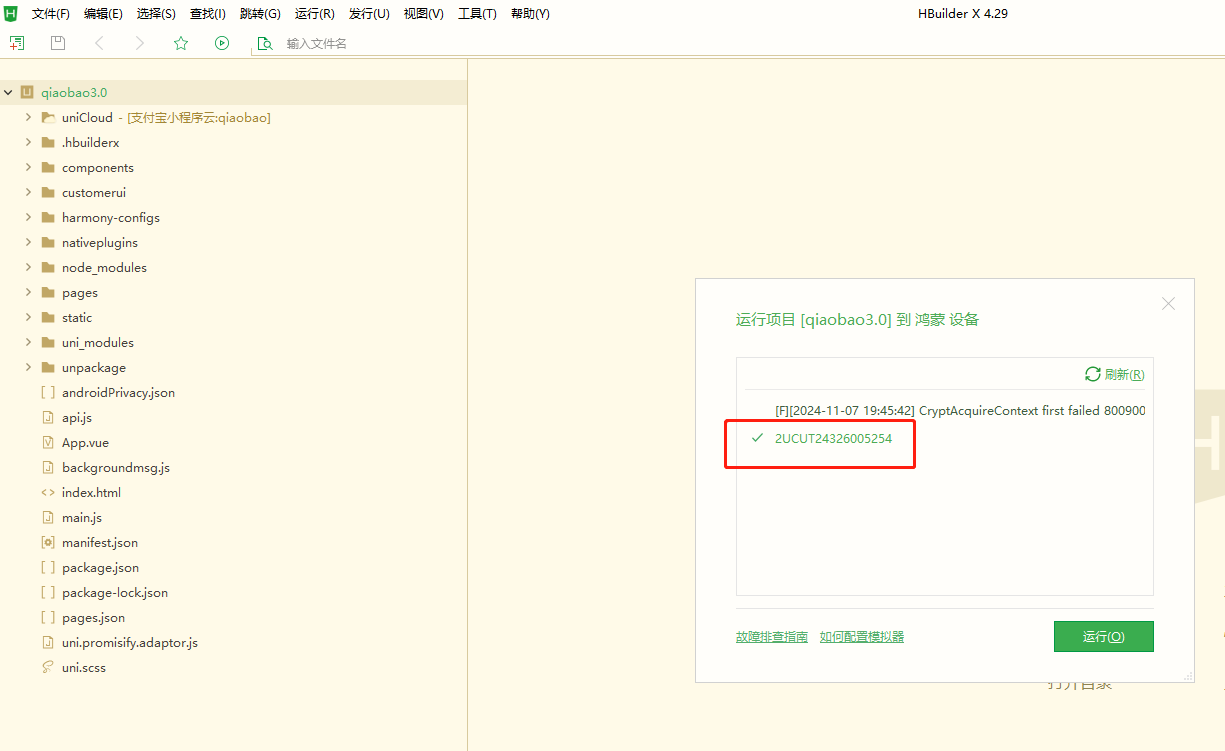Click the components folder icon
The width and height of the screenshot is (1225, 751).
click(48, 167)
